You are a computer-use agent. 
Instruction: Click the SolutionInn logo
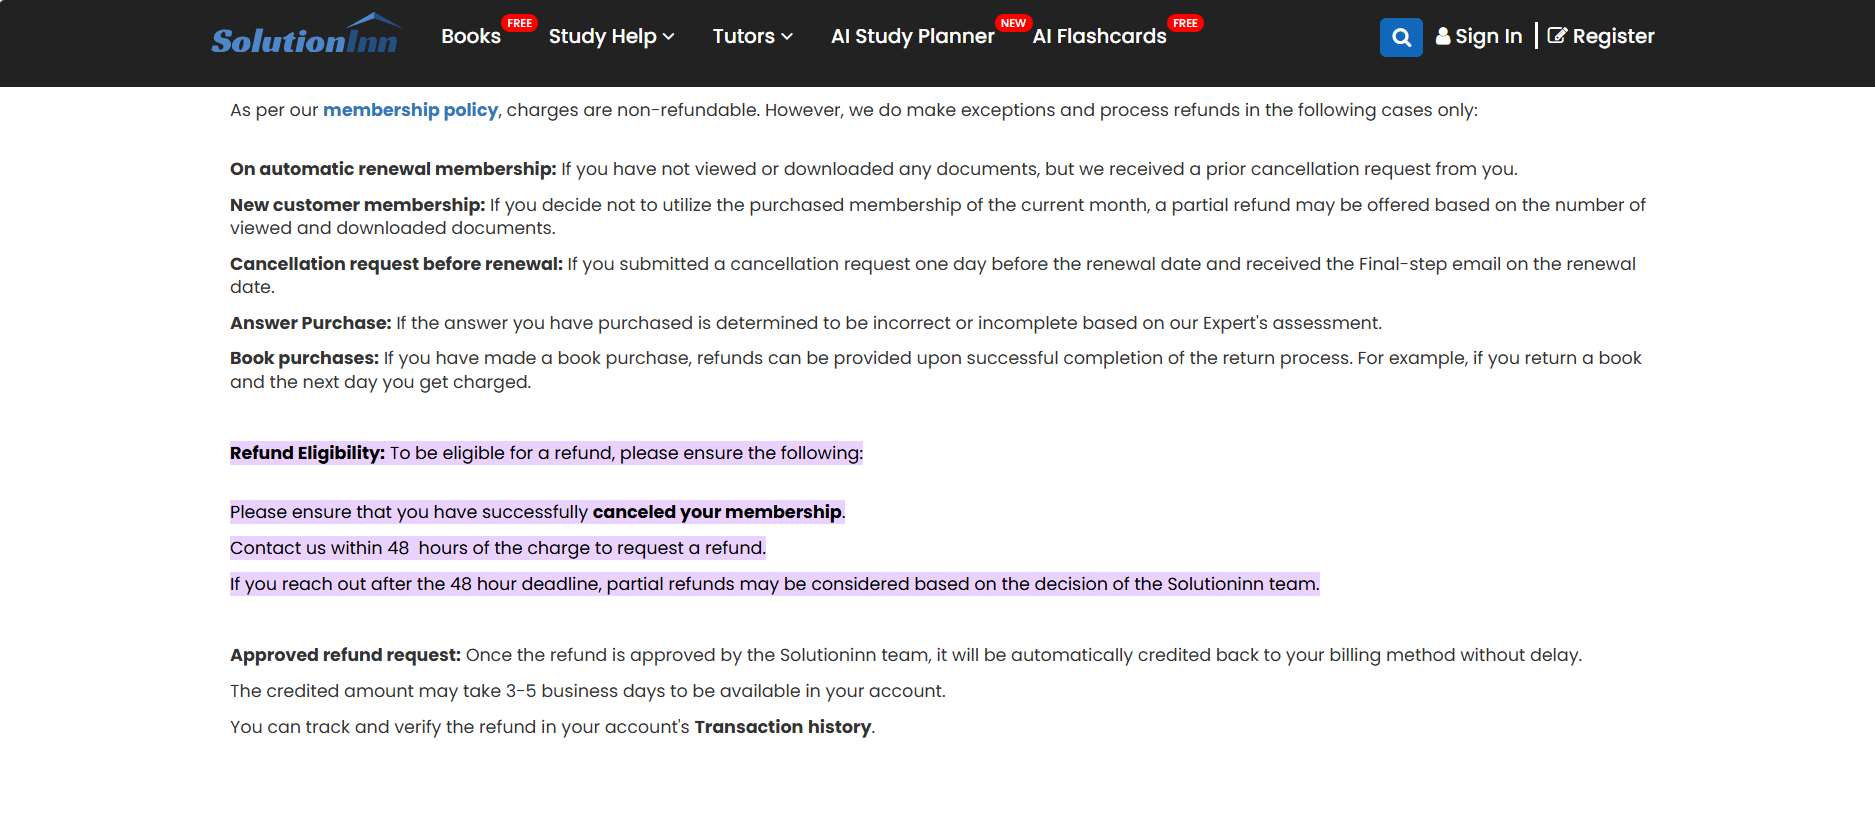pyautogui.click(x=305, y=36)
